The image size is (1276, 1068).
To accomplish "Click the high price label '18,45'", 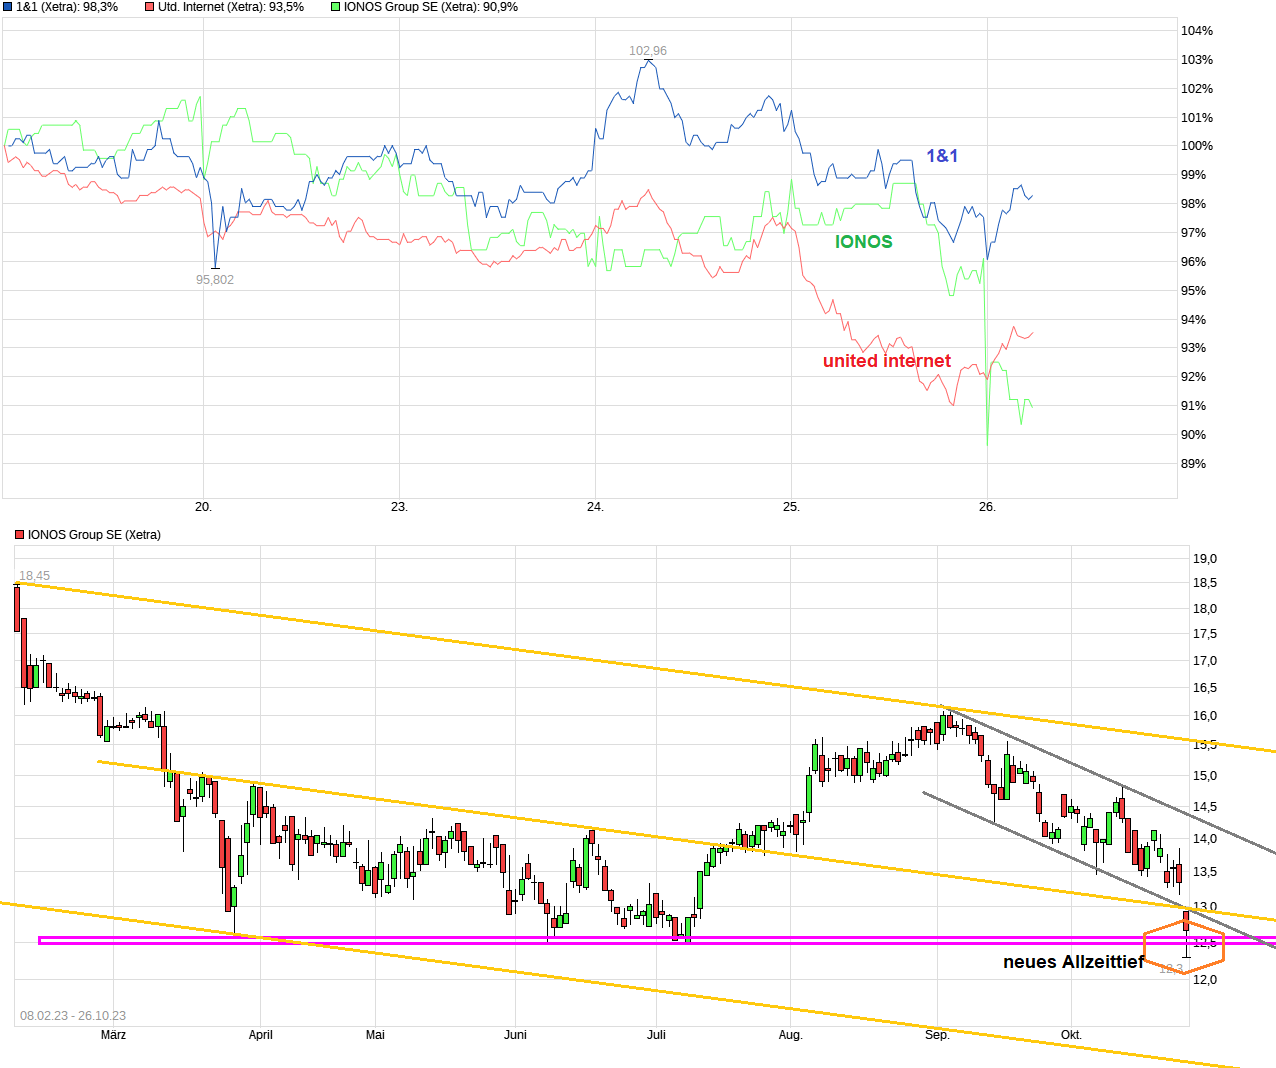I will pyautogui.click(x=35, y=576).
